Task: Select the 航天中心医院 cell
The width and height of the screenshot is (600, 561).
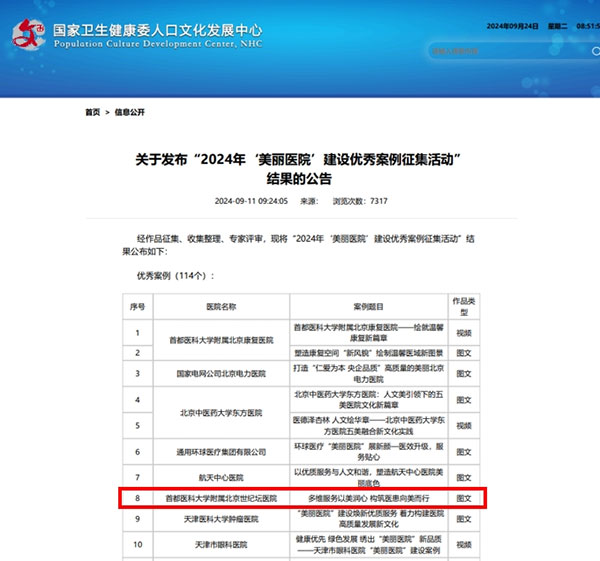Action: tap(221, 478)
